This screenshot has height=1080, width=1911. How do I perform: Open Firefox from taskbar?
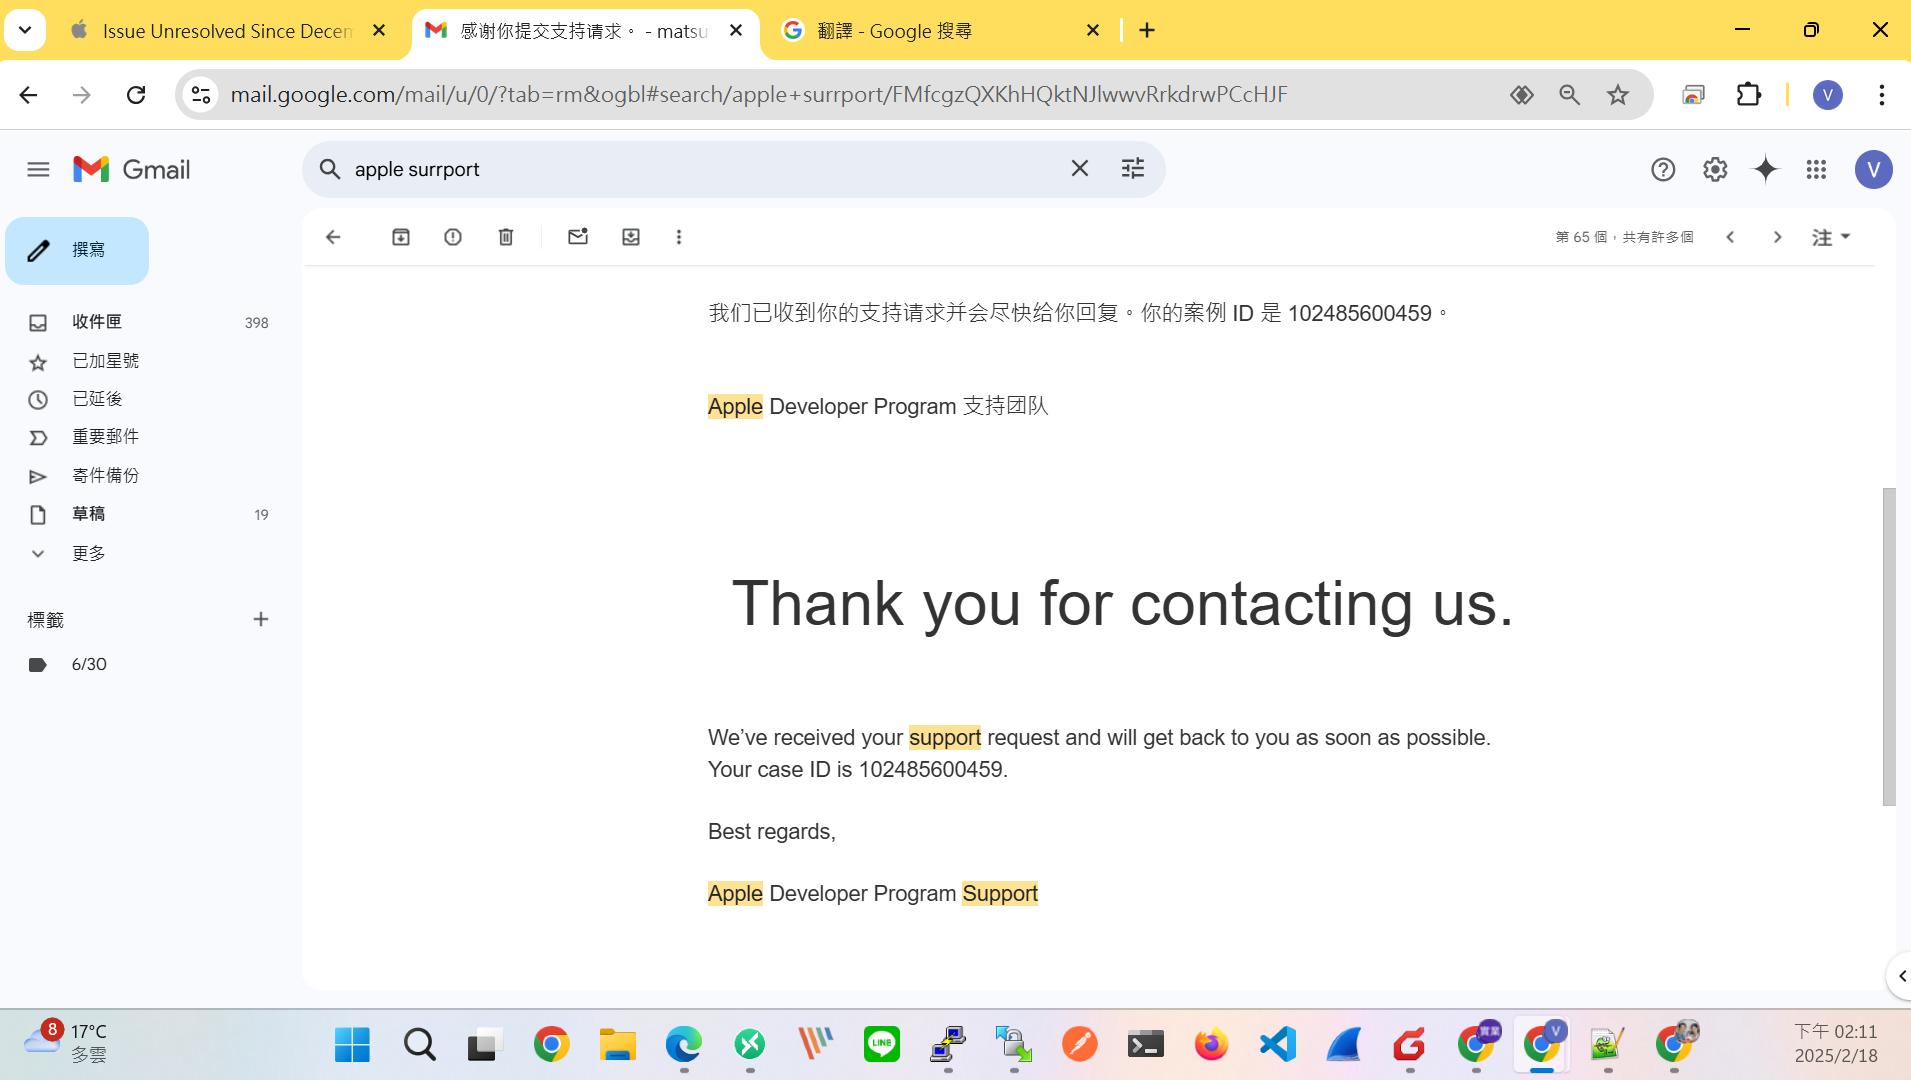(x=1211, y=1045)
